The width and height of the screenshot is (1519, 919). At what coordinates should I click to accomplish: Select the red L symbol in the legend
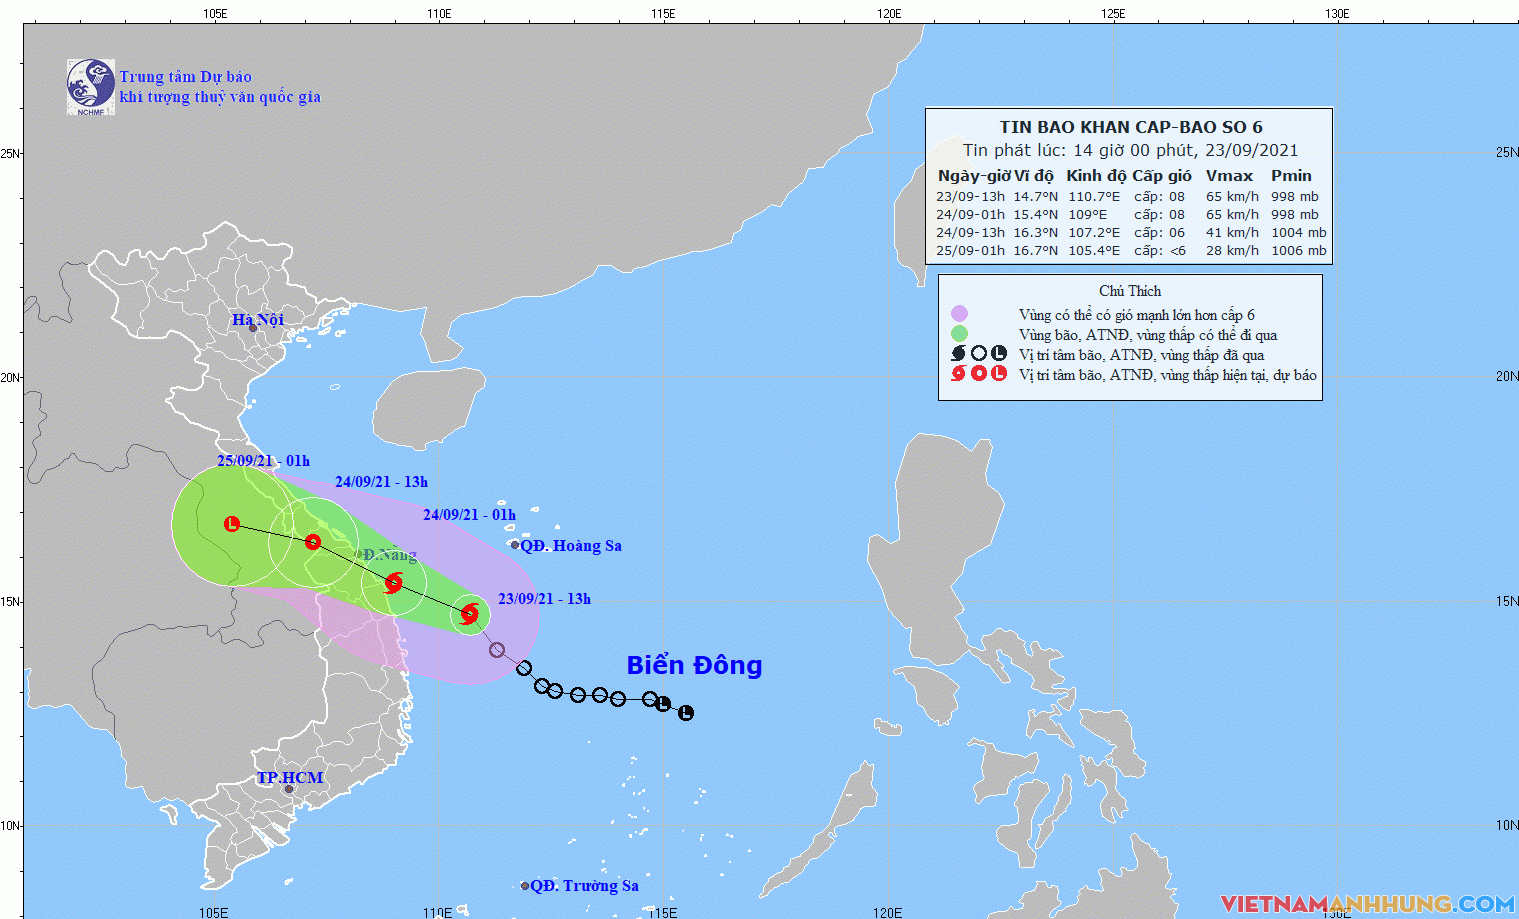point(999,374)
